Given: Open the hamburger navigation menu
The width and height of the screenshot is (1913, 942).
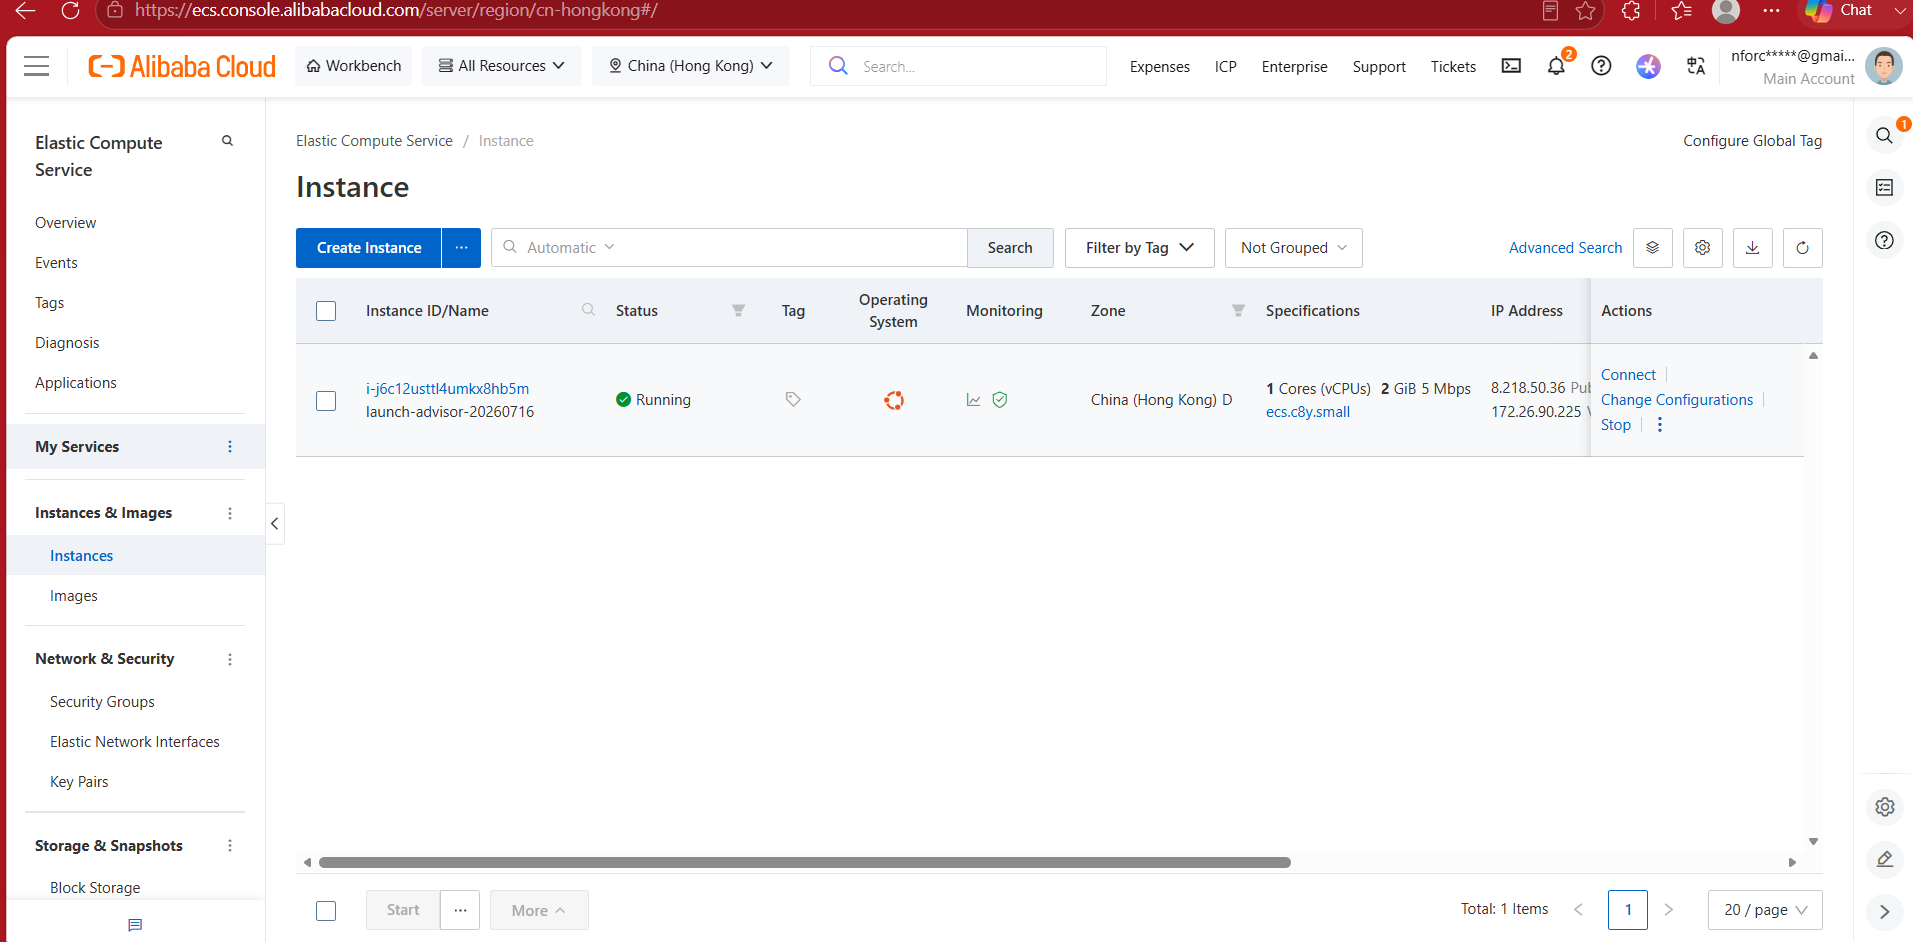Looking at the screenshot, I should click(37, 66).
